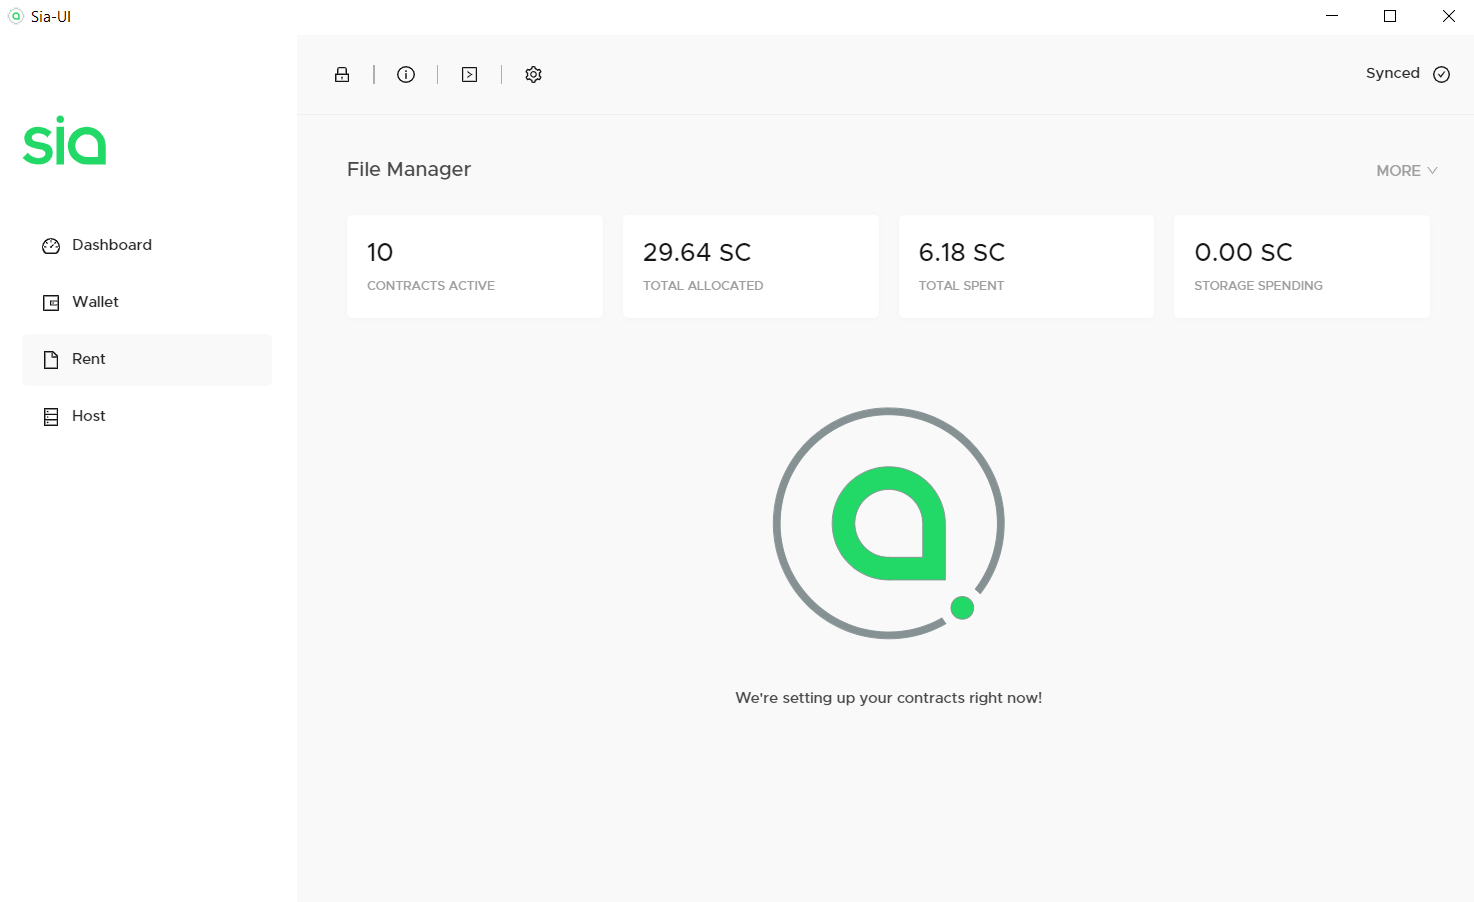
Task: Click the File Manager heading
Action: (409, 169)
